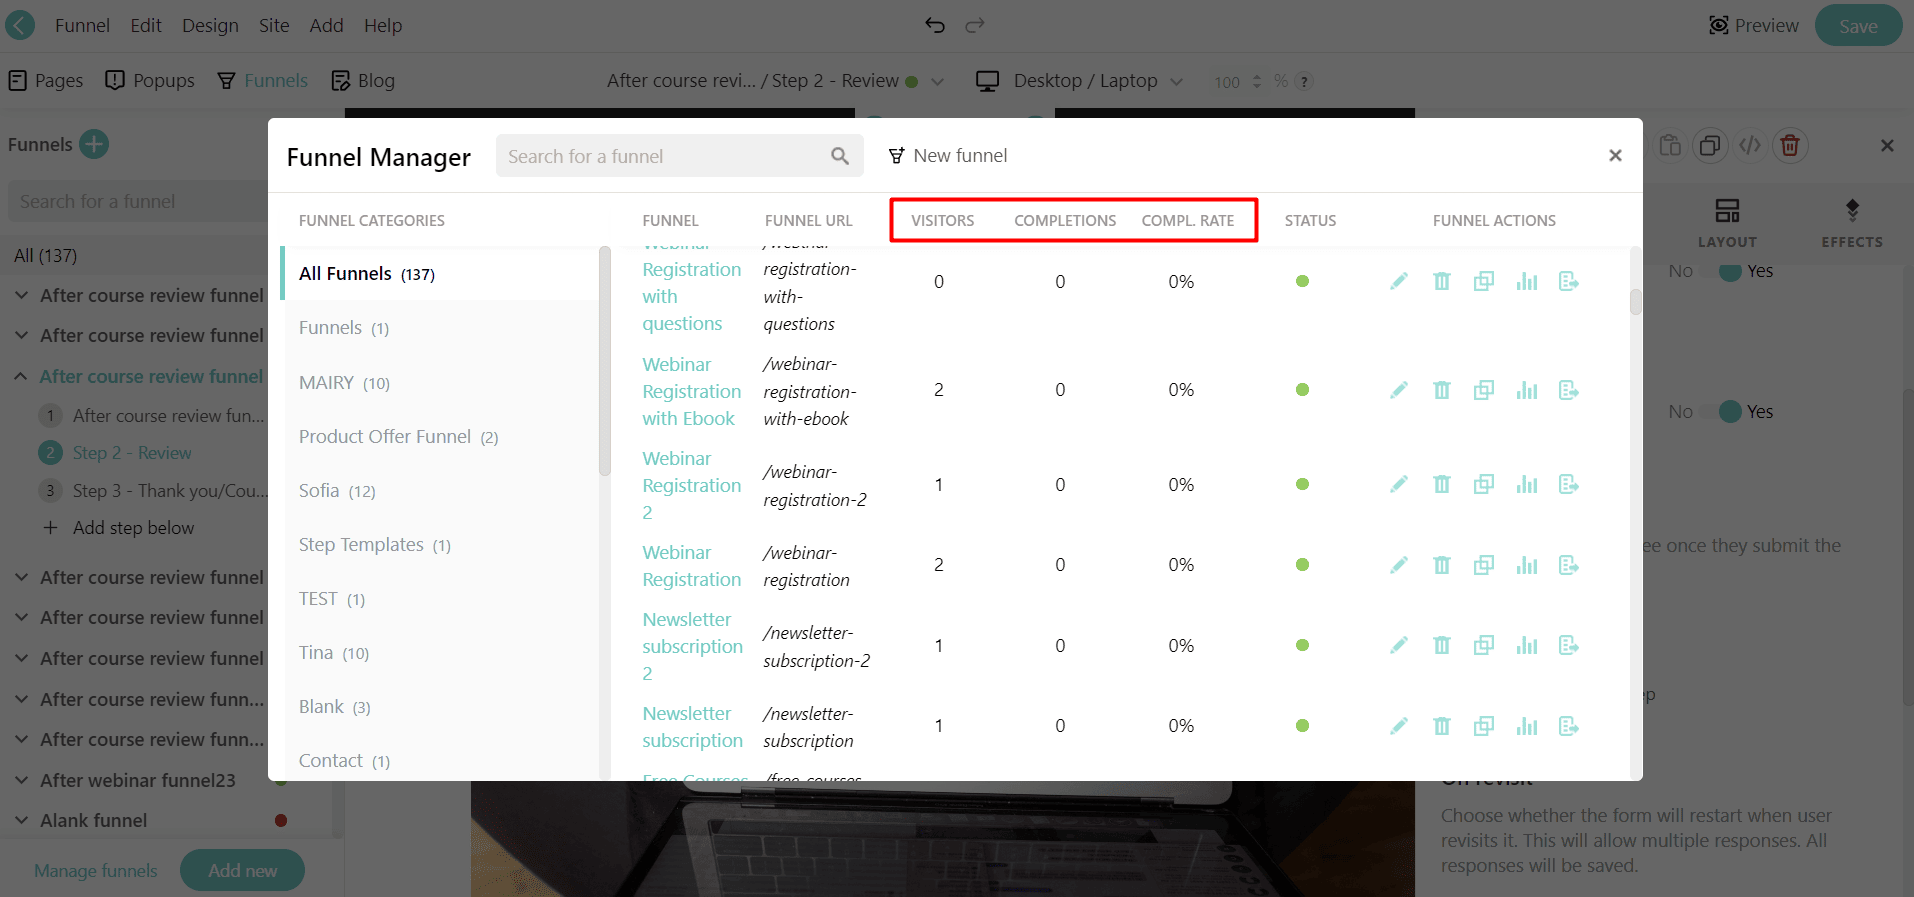Delete the Webinar Registration with Ebook funnel
This screenshot has height=897, width=1914.
click(x=1442, y=390)
